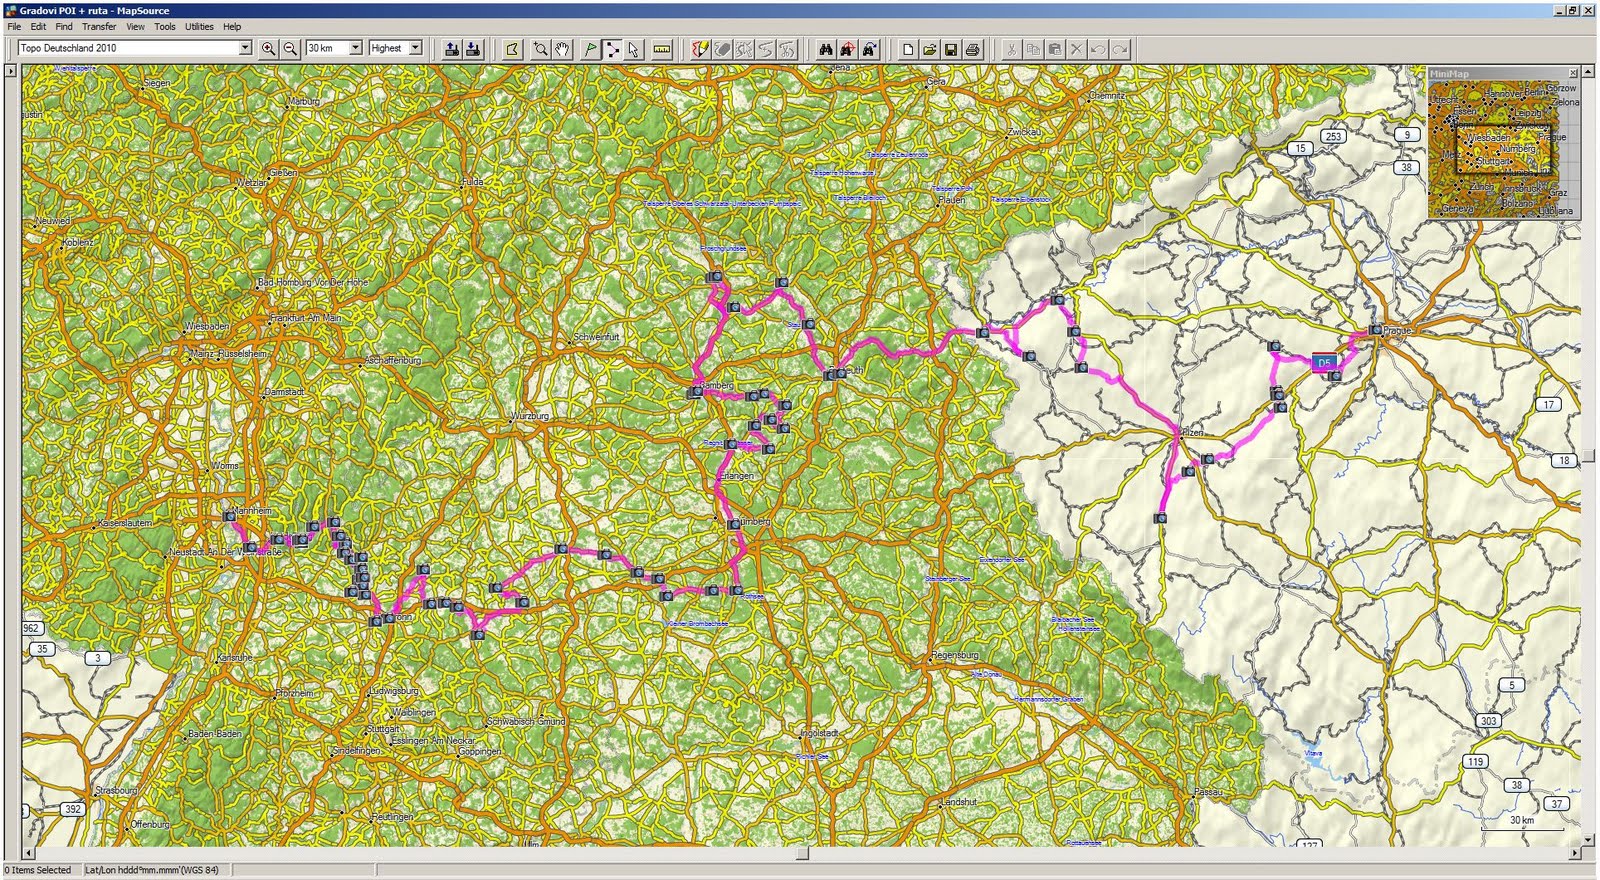
Task: Open the Utilities menu
Action: click(199, 27)
